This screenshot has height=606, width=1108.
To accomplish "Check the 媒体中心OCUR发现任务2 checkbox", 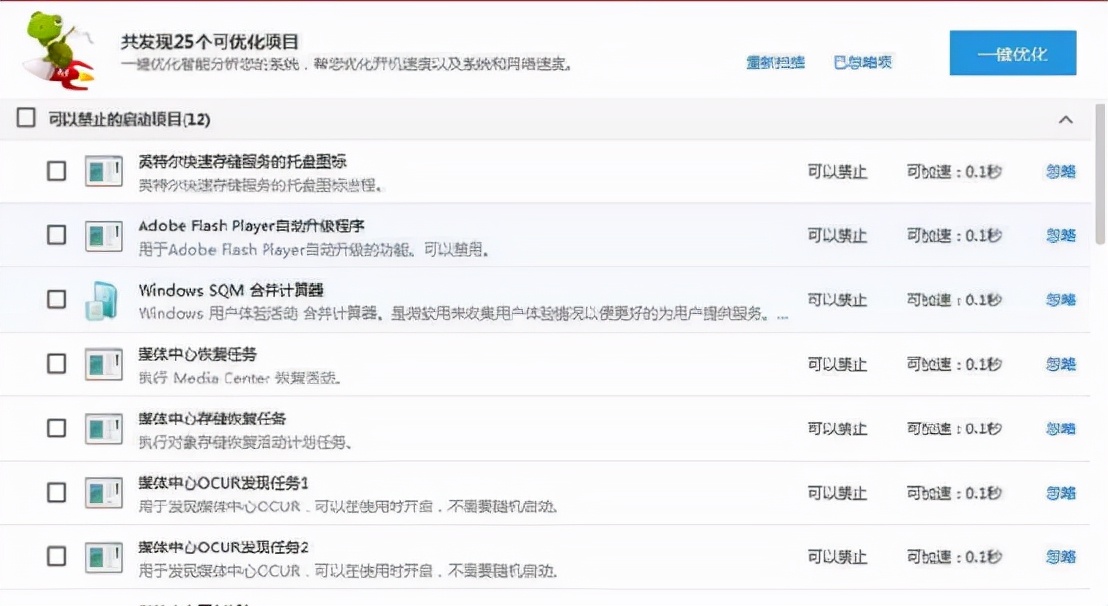I will pos(56,557).
